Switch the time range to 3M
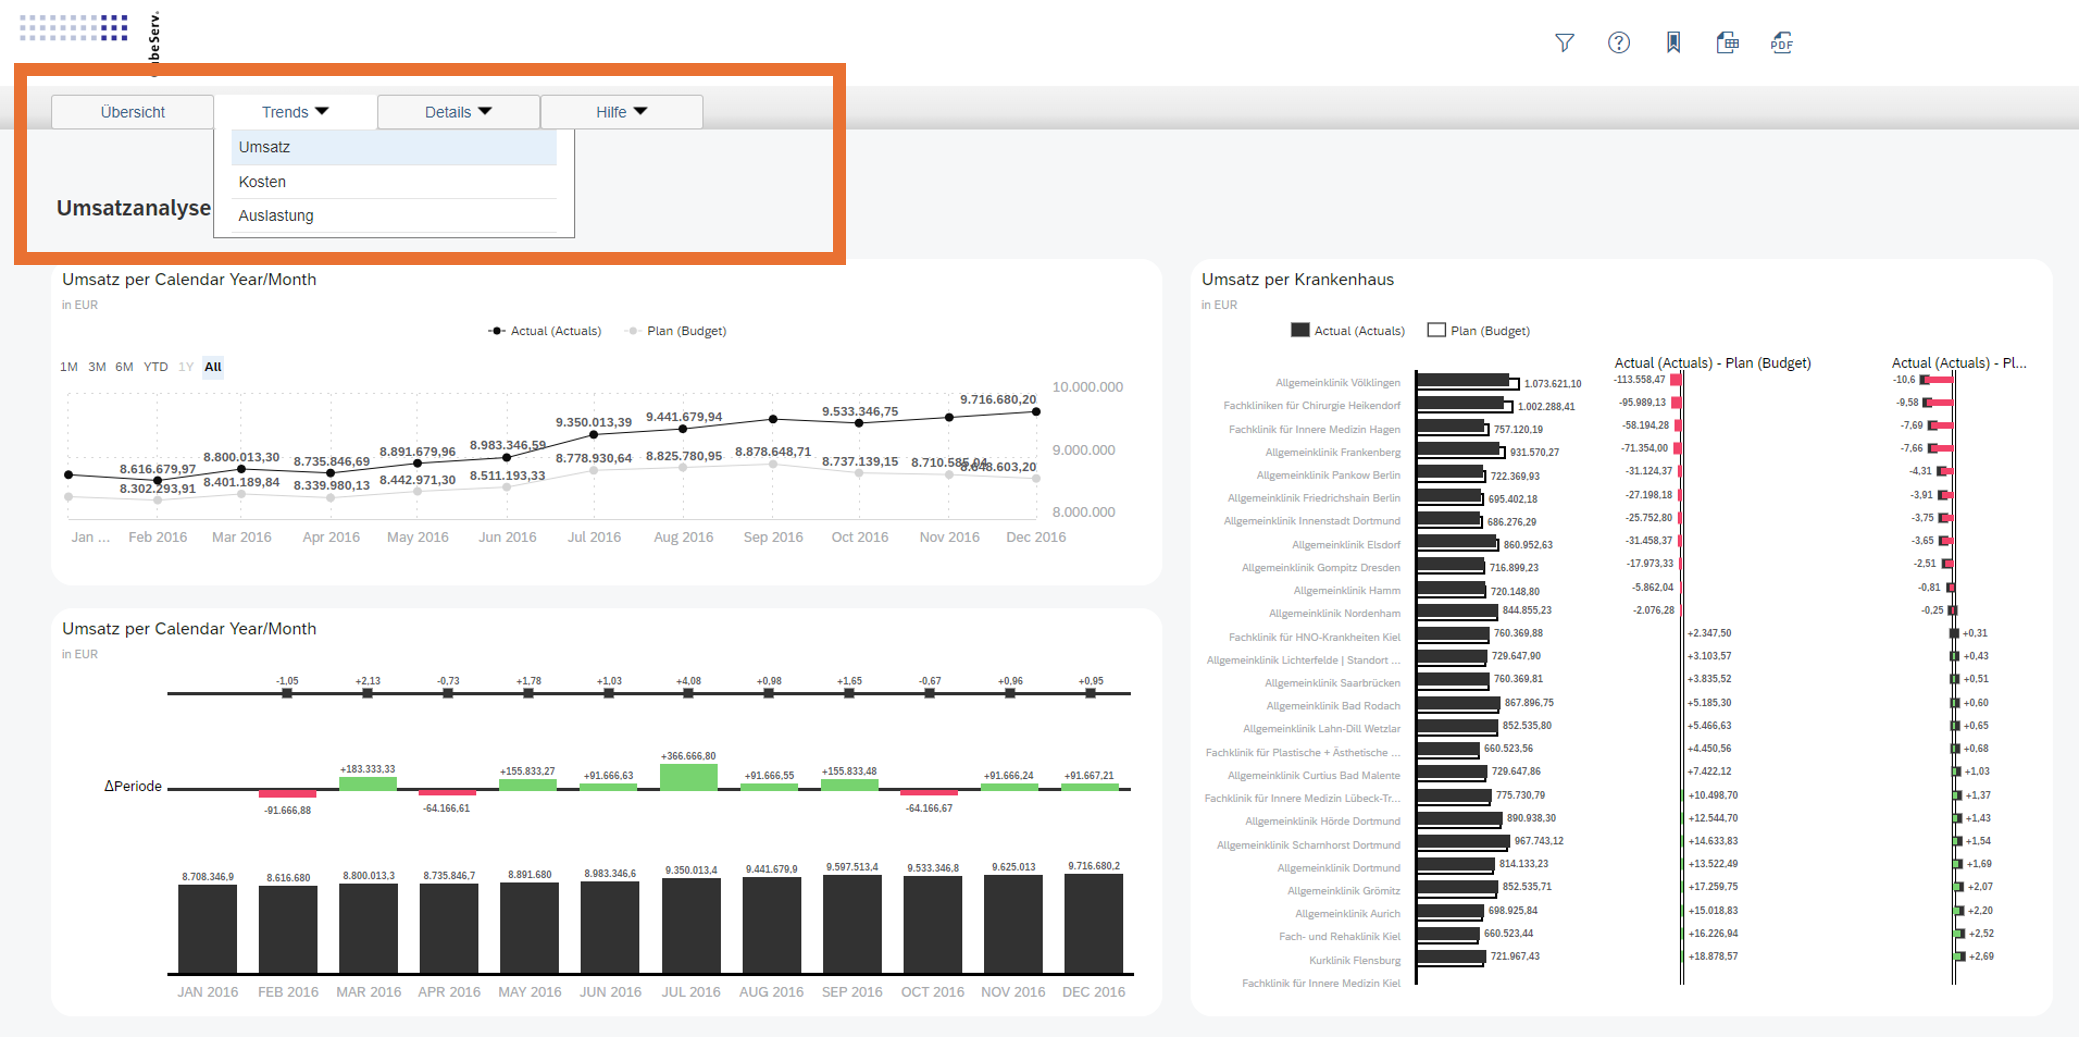2079x1037 pixels. pos(96,367)
